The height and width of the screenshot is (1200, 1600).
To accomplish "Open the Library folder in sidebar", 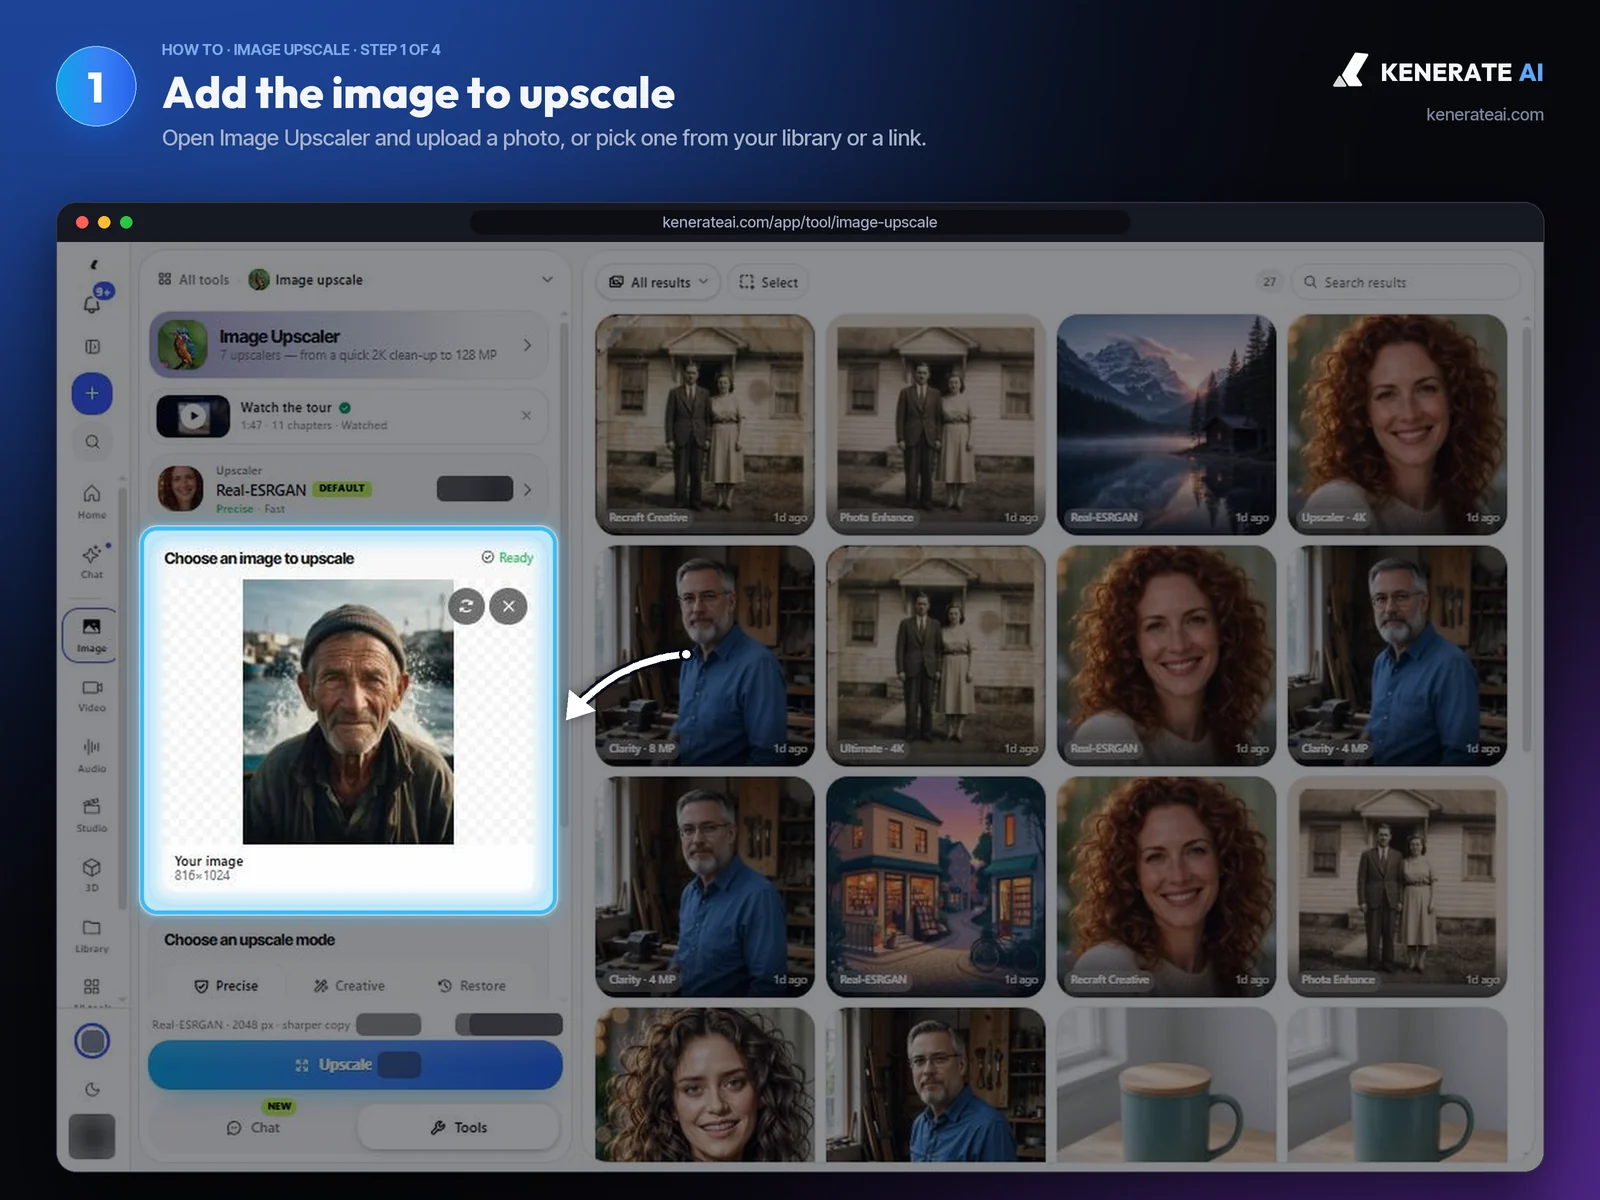I will click(92, 935).
